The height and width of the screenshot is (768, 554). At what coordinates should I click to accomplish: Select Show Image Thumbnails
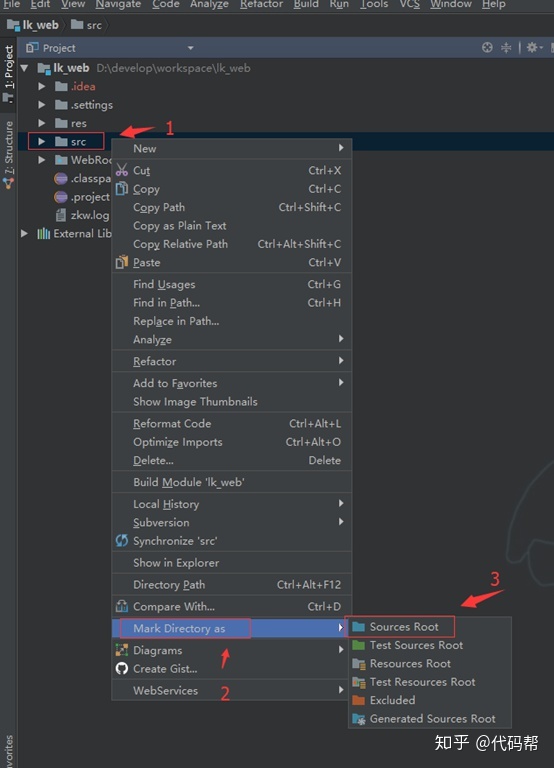tap(232, 402)
